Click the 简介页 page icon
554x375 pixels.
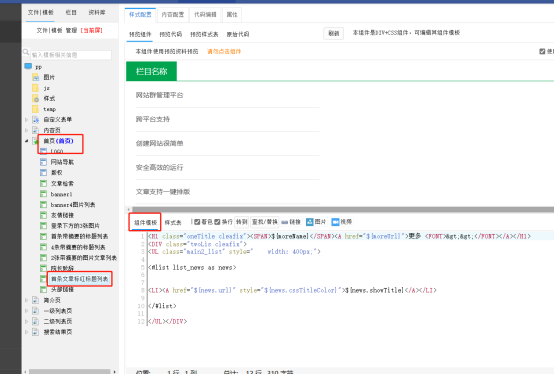pyautogui.click(x=35, y=300)
